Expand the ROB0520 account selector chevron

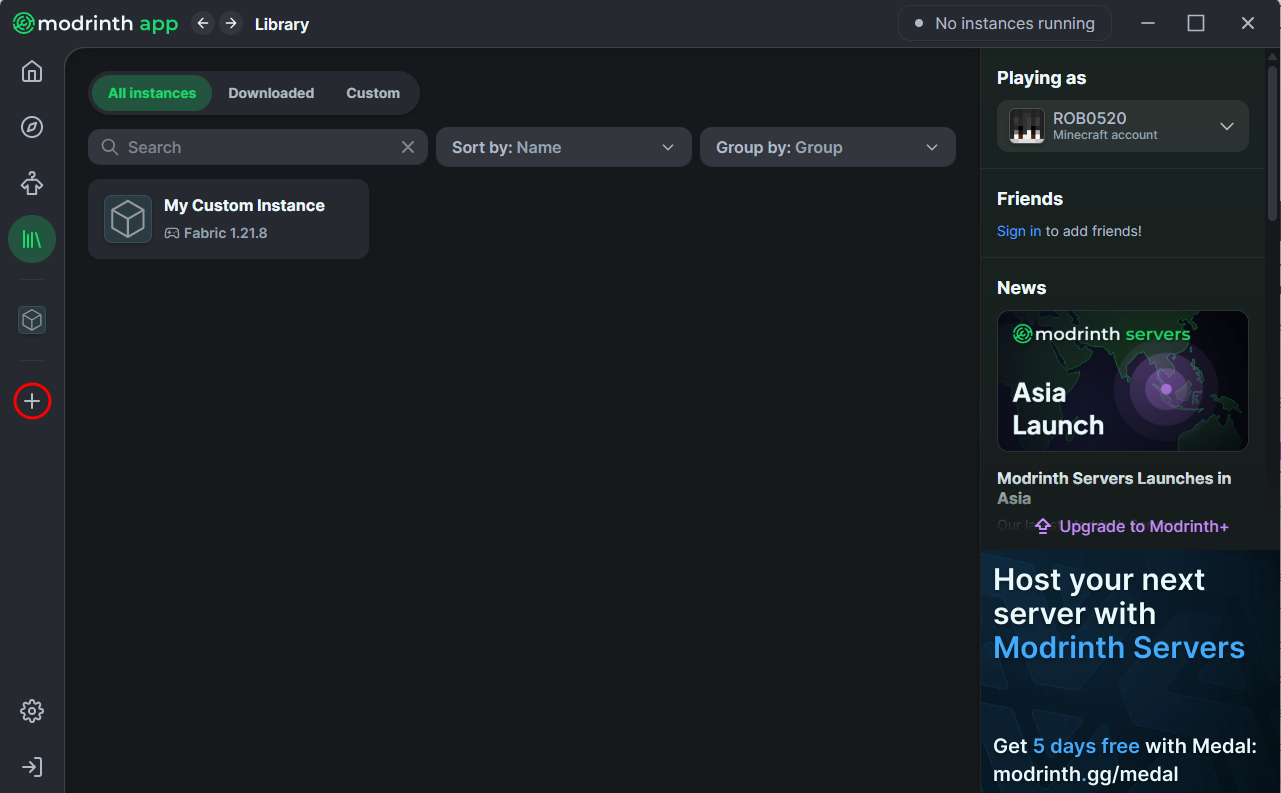pyautogui.click(x=1227, y=126)
